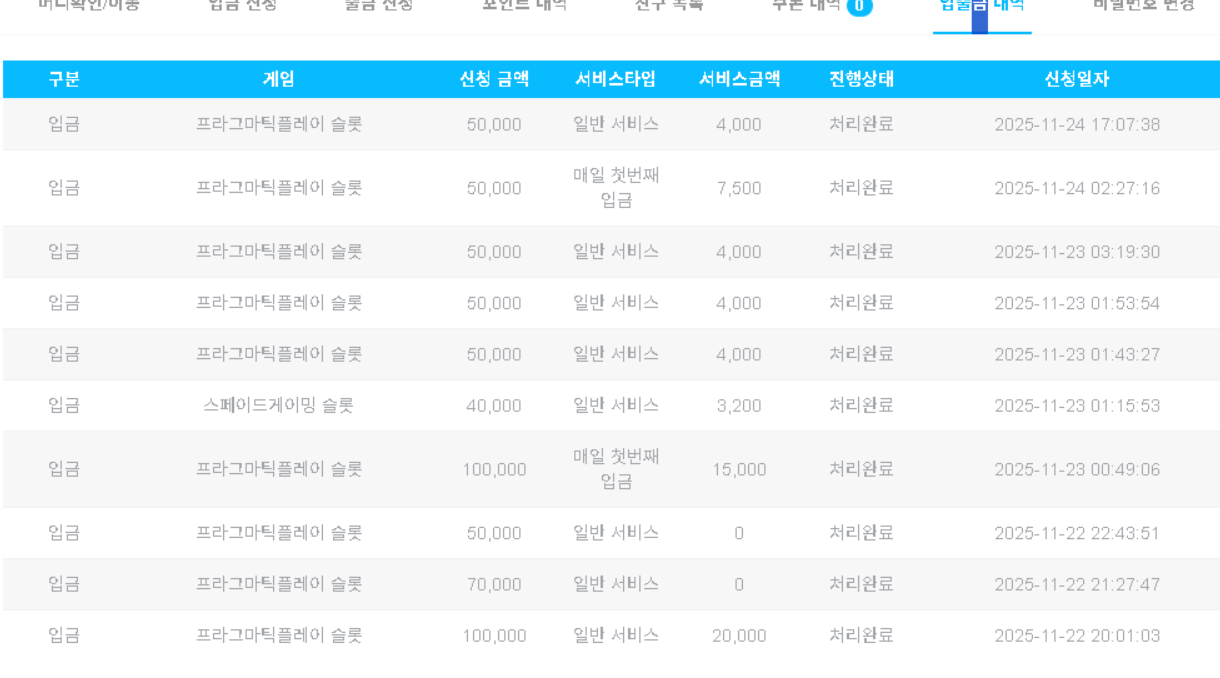This screenshot has width=1220, height=678.
Task: Click the 서비스타입 column header
Action: [615, 80]
